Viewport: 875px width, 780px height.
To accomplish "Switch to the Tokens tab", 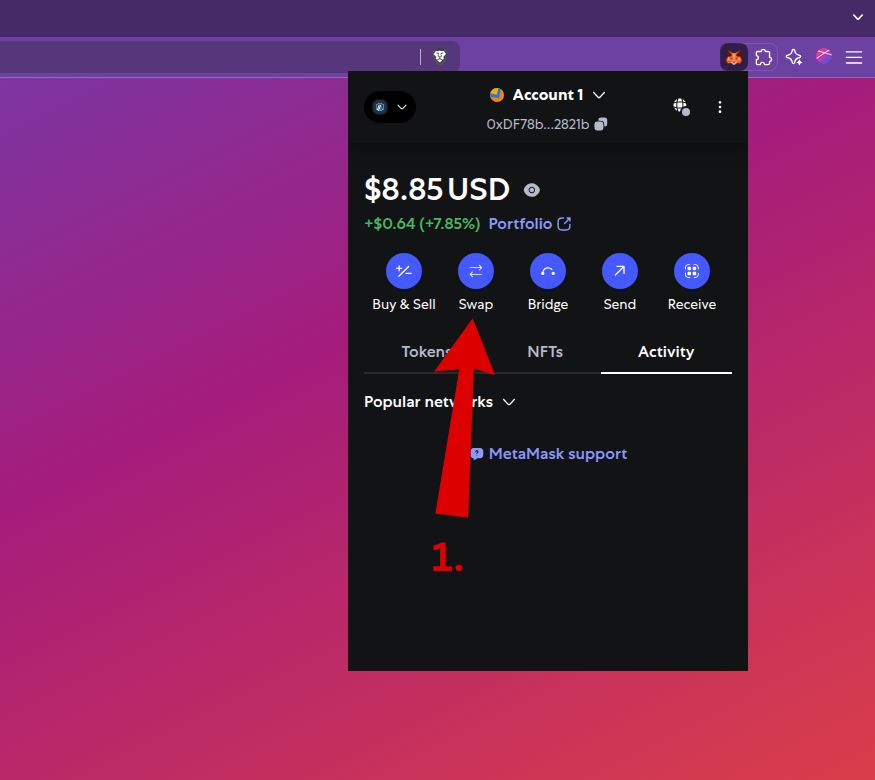I will (426, 352).
